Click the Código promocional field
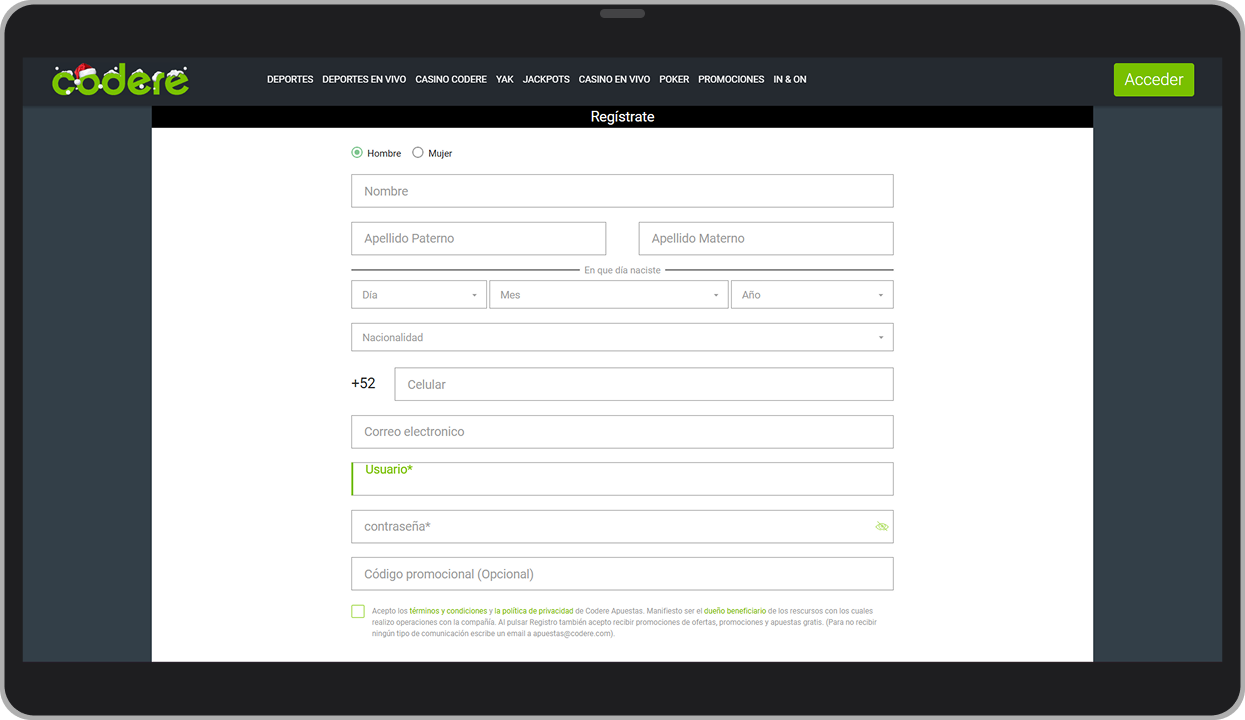The width and height of the screenshot is (1245, 720). tap(622, 573)
